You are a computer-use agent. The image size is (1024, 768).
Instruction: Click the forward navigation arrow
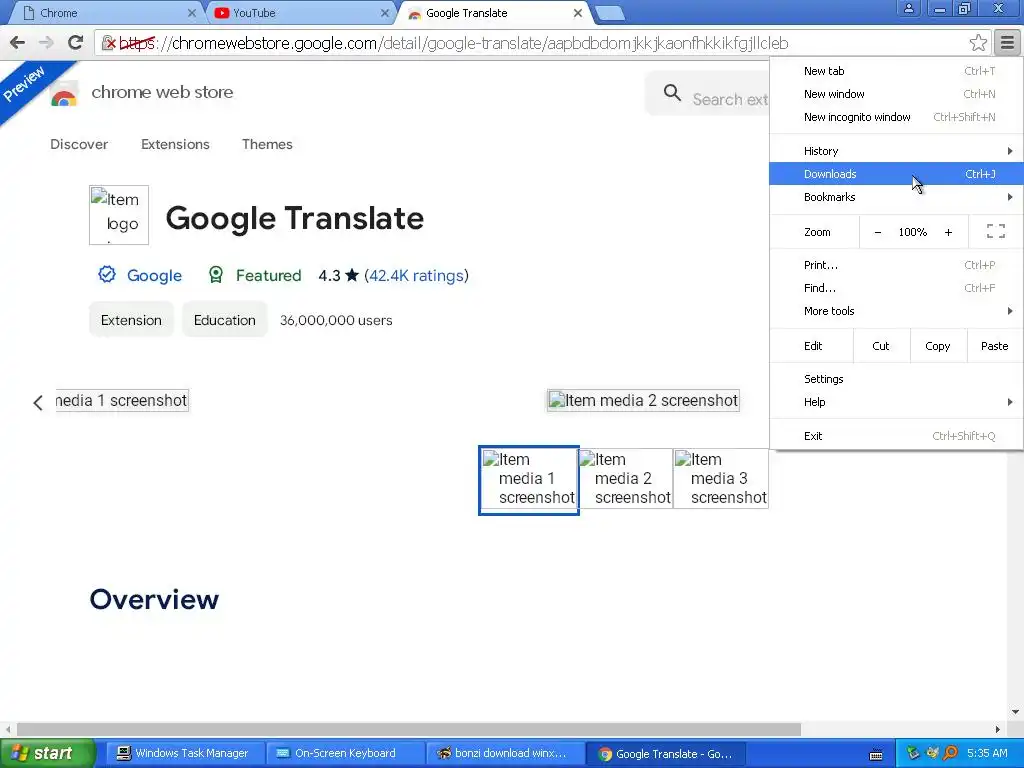click(x=46, y=43)
